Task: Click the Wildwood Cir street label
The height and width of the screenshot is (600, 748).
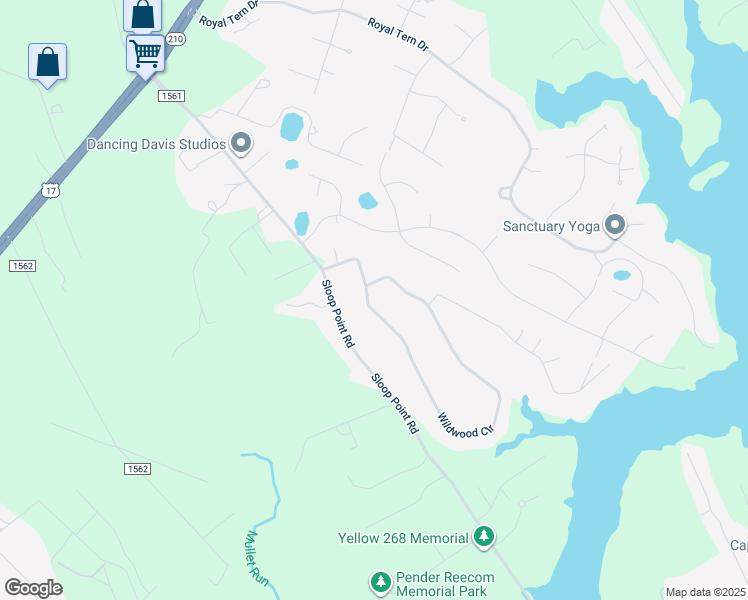Action: pos(465,426)
